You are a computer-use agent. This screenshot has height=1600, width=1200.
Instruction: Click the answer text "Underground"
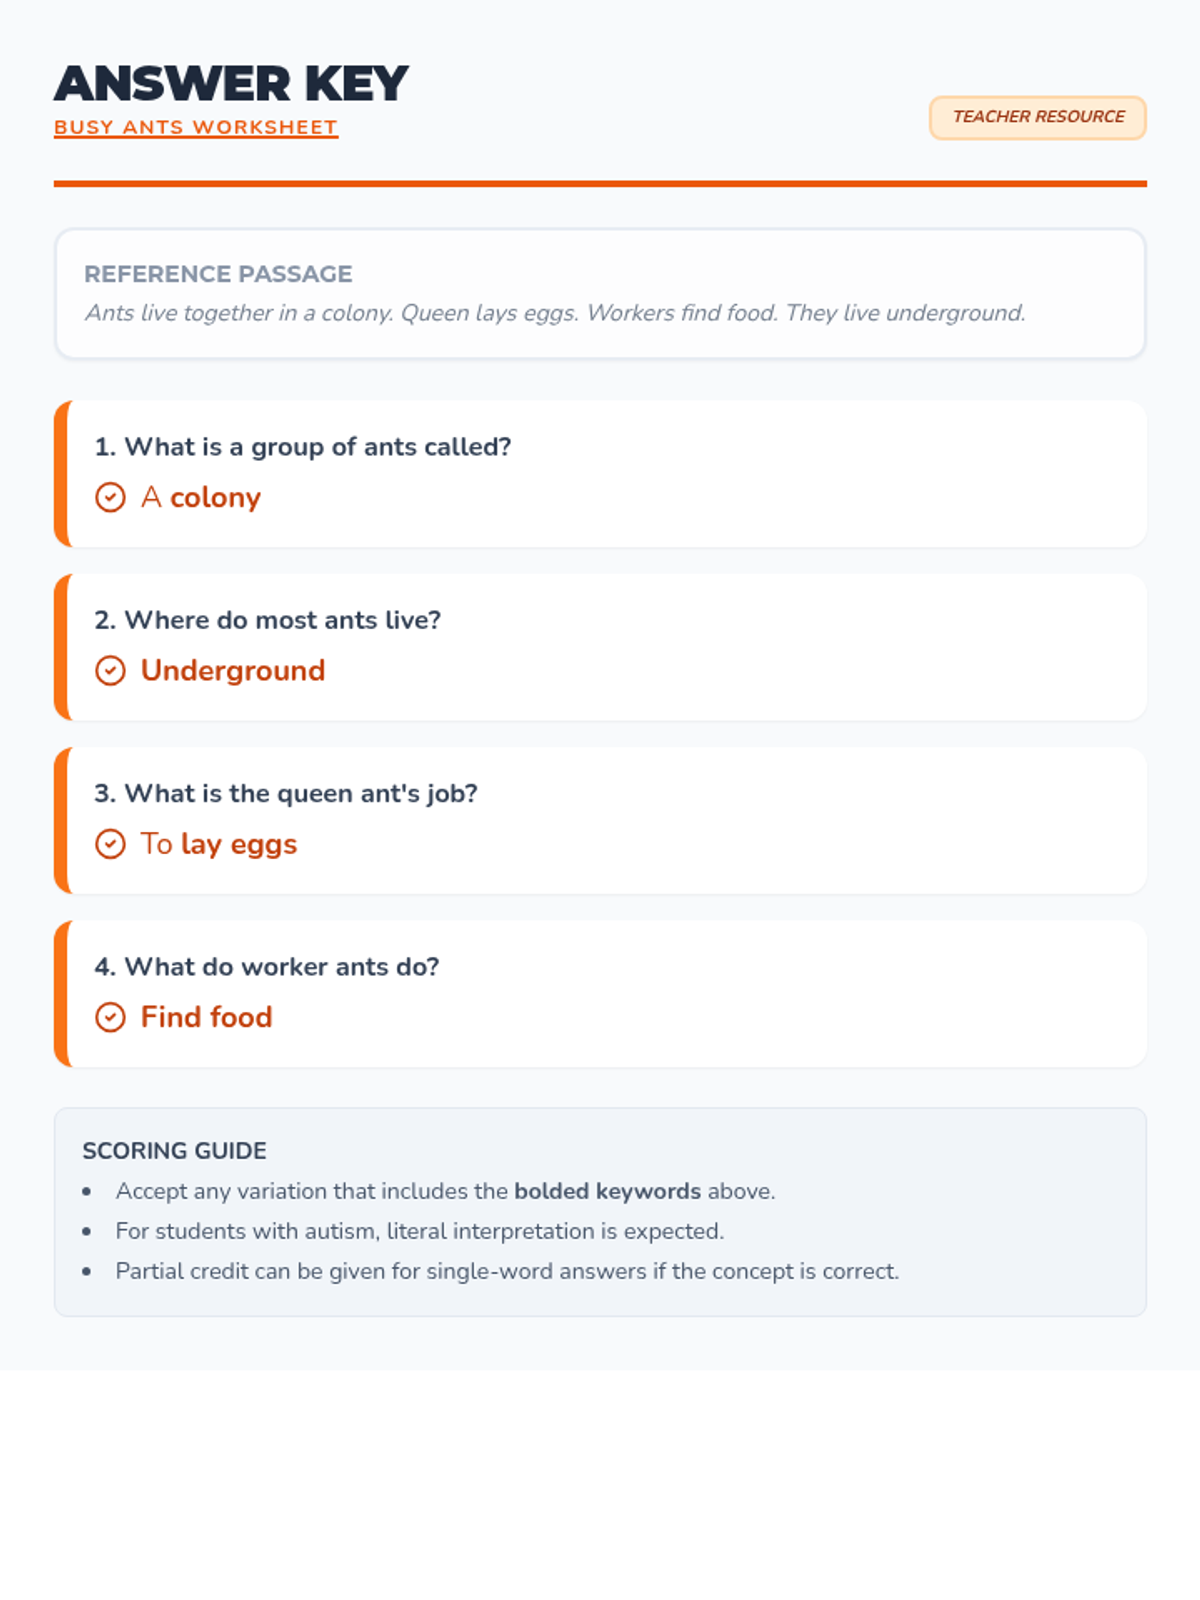click(233, 670)
